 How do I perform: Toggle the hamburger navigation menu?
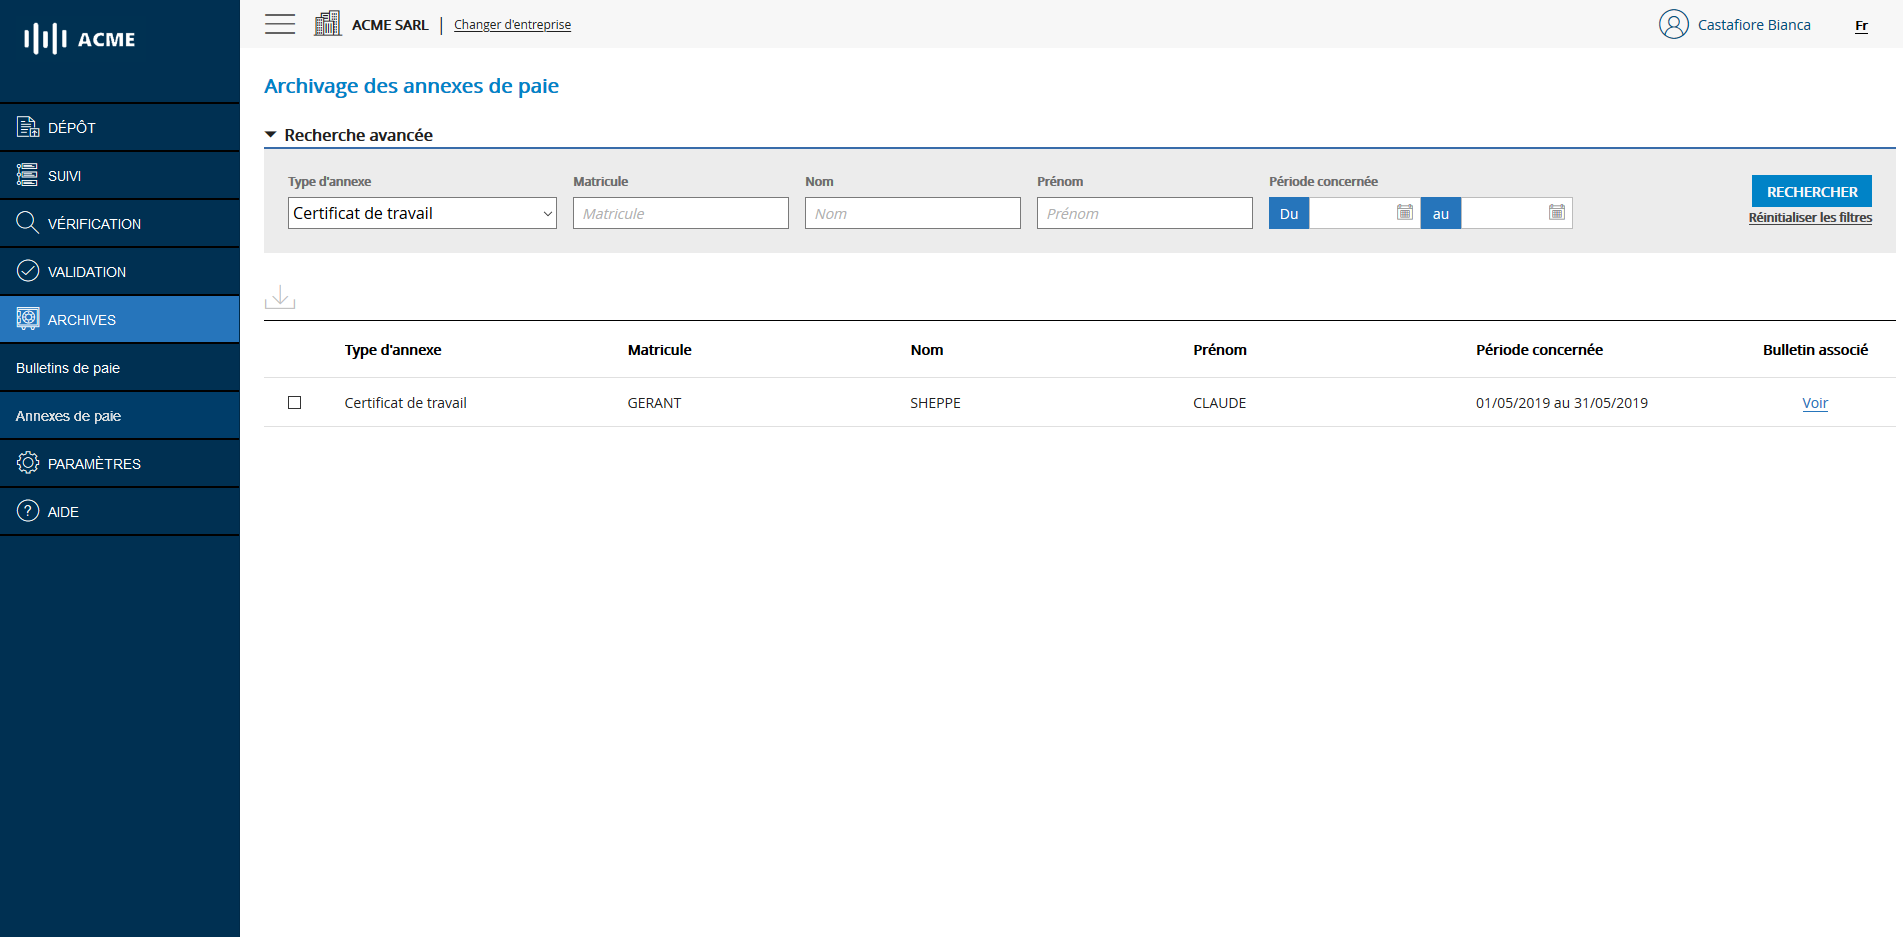coord(279,24)
